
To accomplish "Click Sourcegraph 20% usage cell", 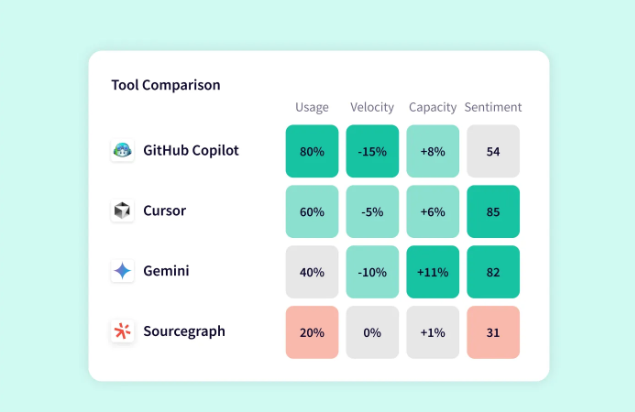I will (312, 332).
